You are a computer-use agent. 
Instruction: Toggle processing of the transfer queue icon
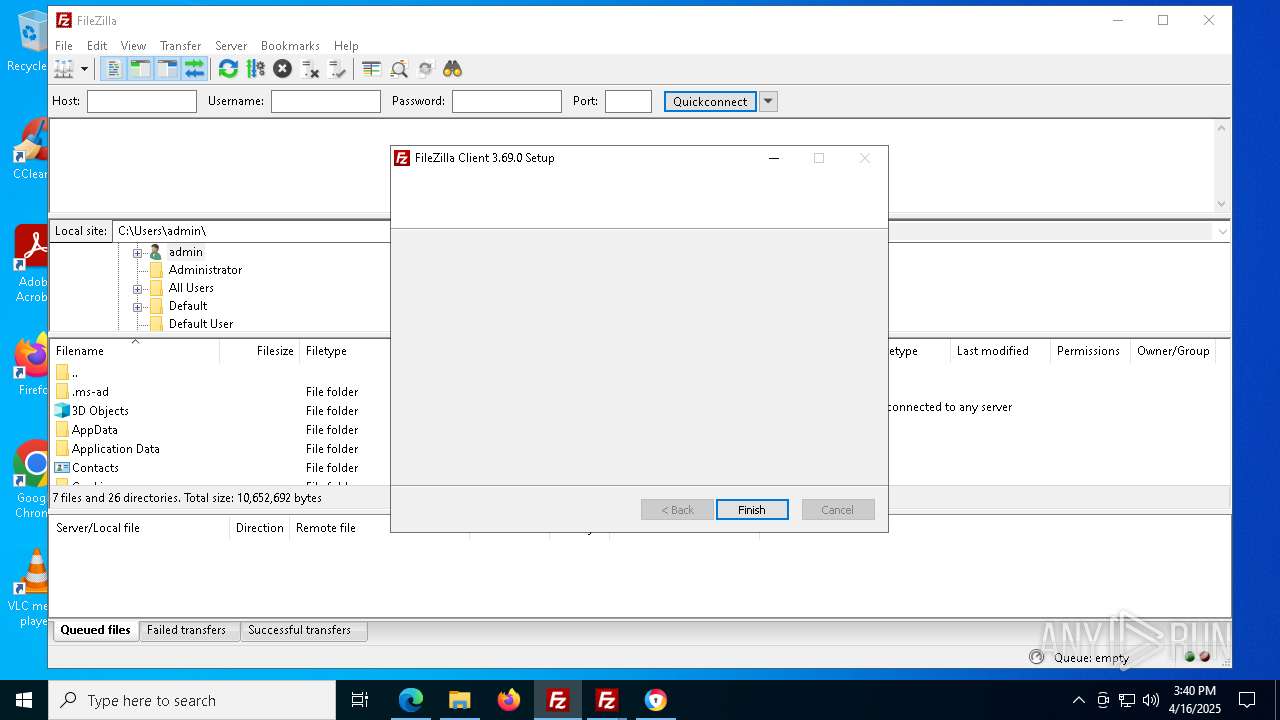point(255,69)
